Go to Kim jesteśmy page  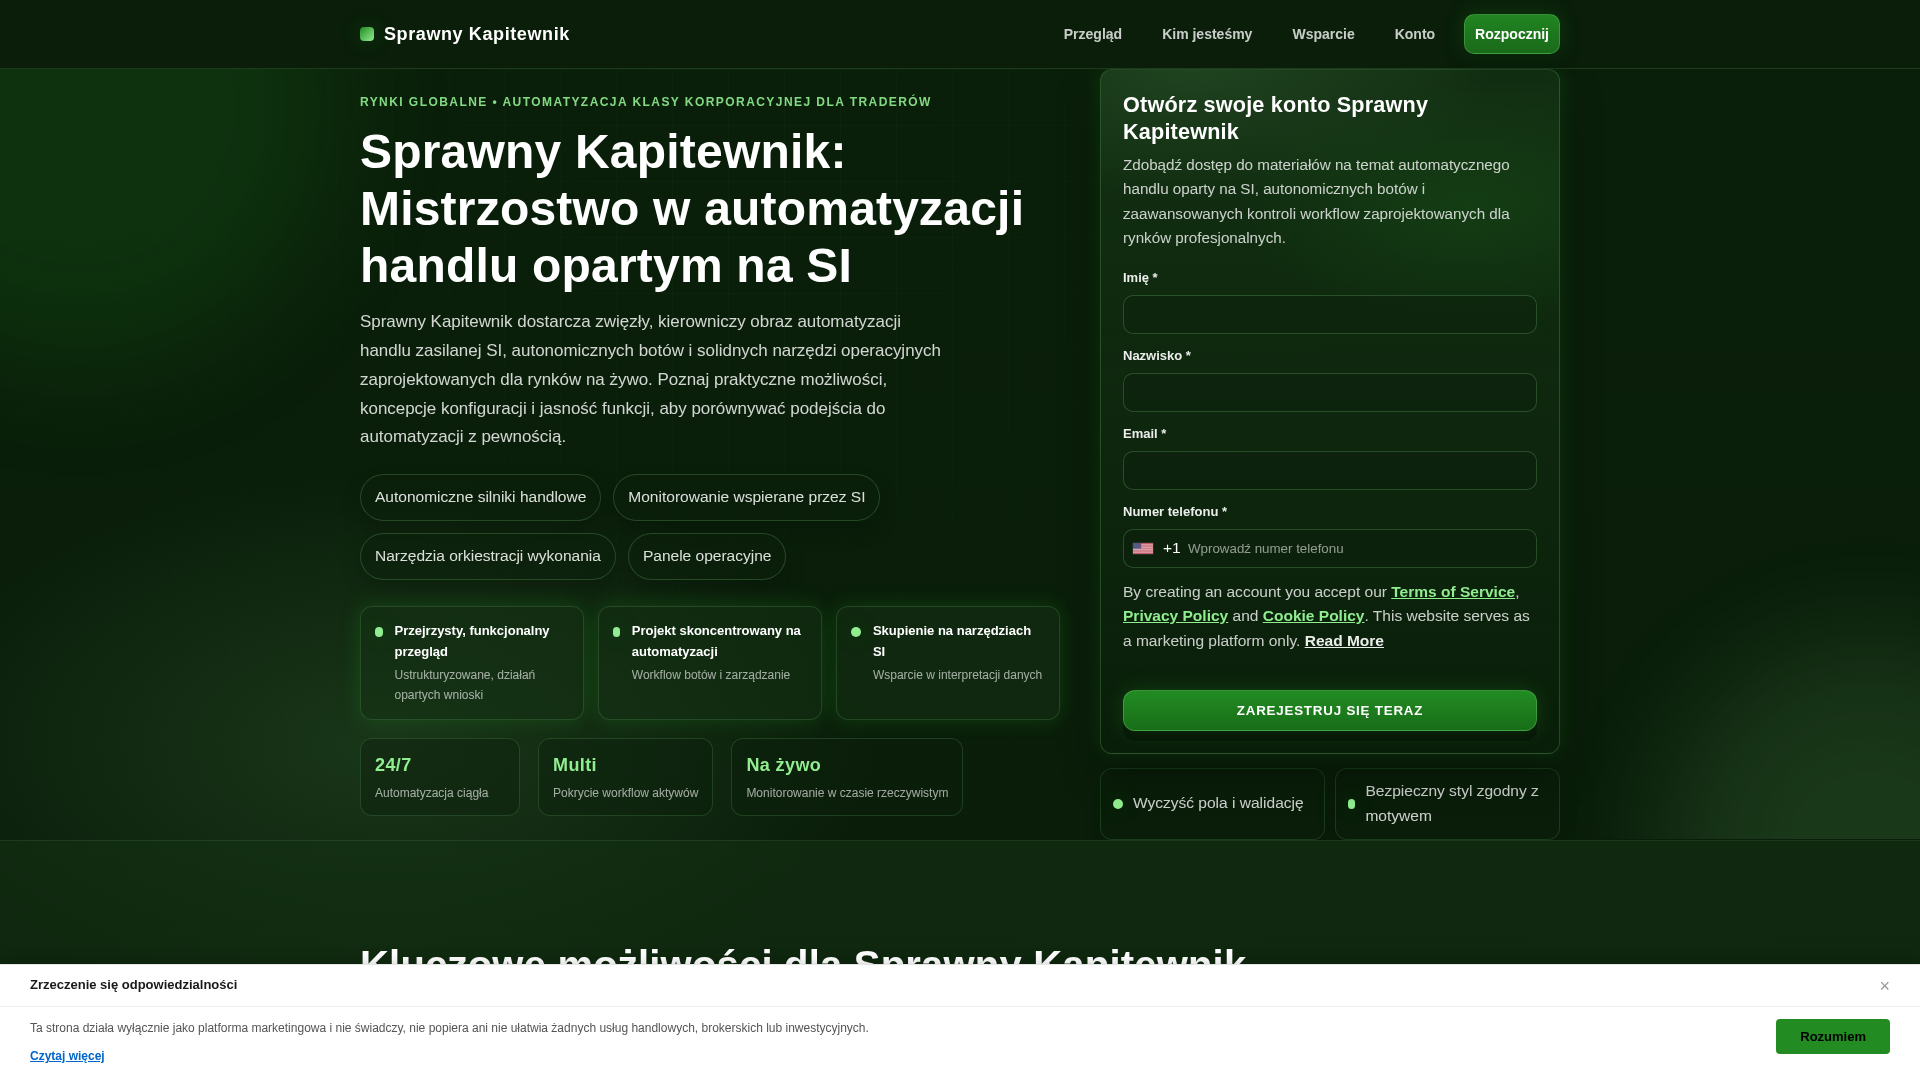click(x=1206, y=34)
